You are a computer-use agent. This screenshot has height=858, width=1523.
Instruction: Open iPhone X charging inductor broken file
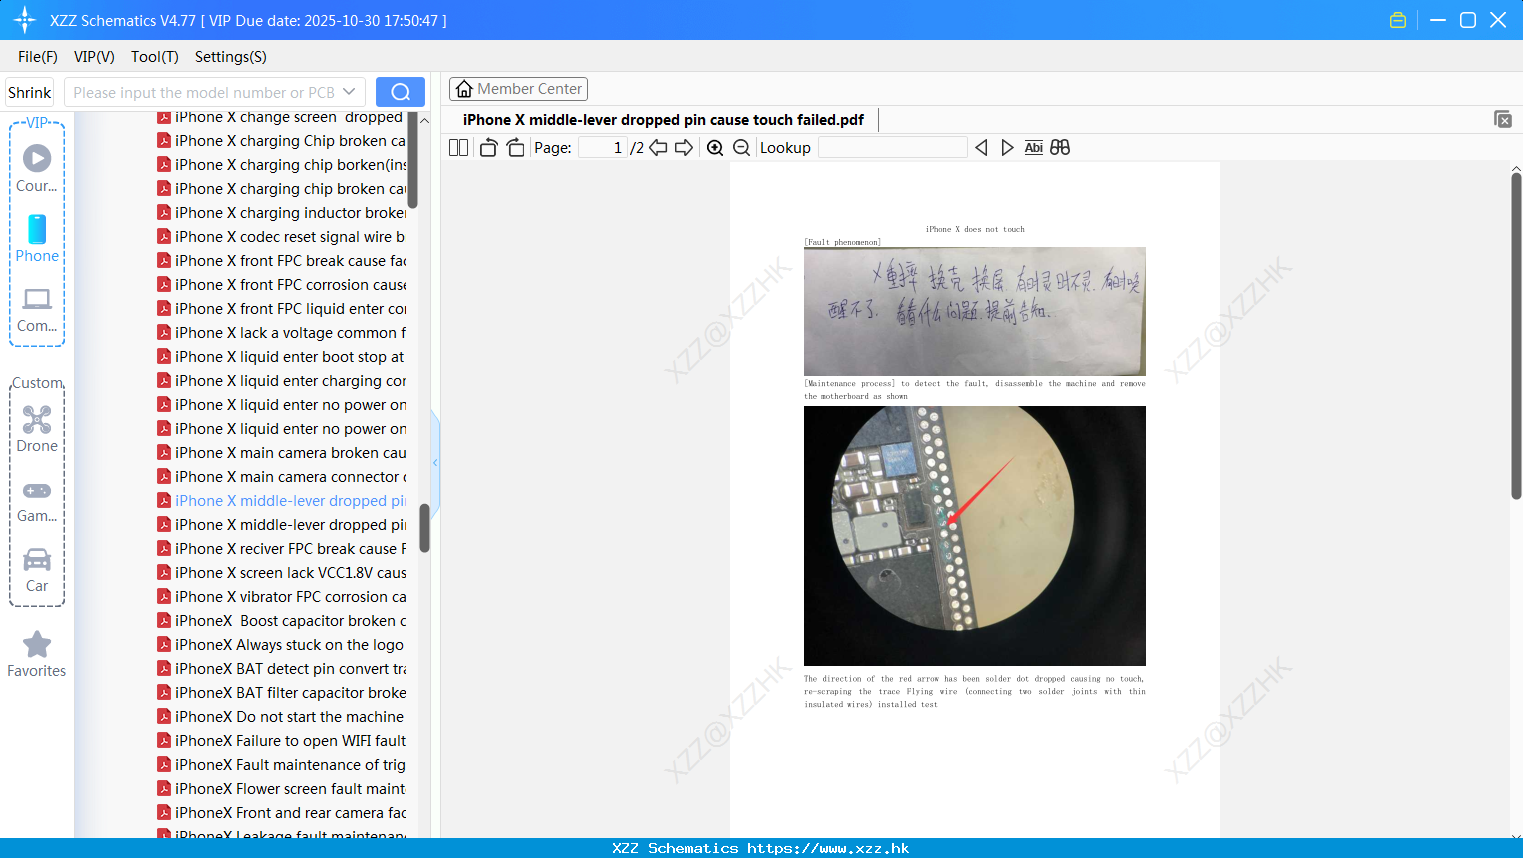(x=282, y=213)
